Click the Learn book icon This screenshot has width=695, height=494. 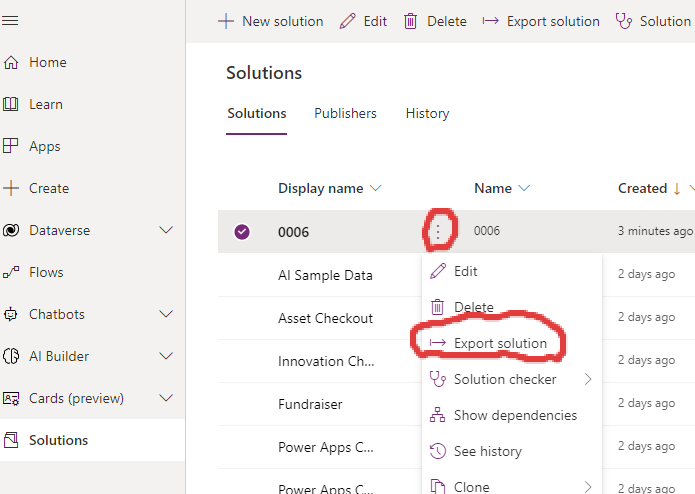(12, 104)
